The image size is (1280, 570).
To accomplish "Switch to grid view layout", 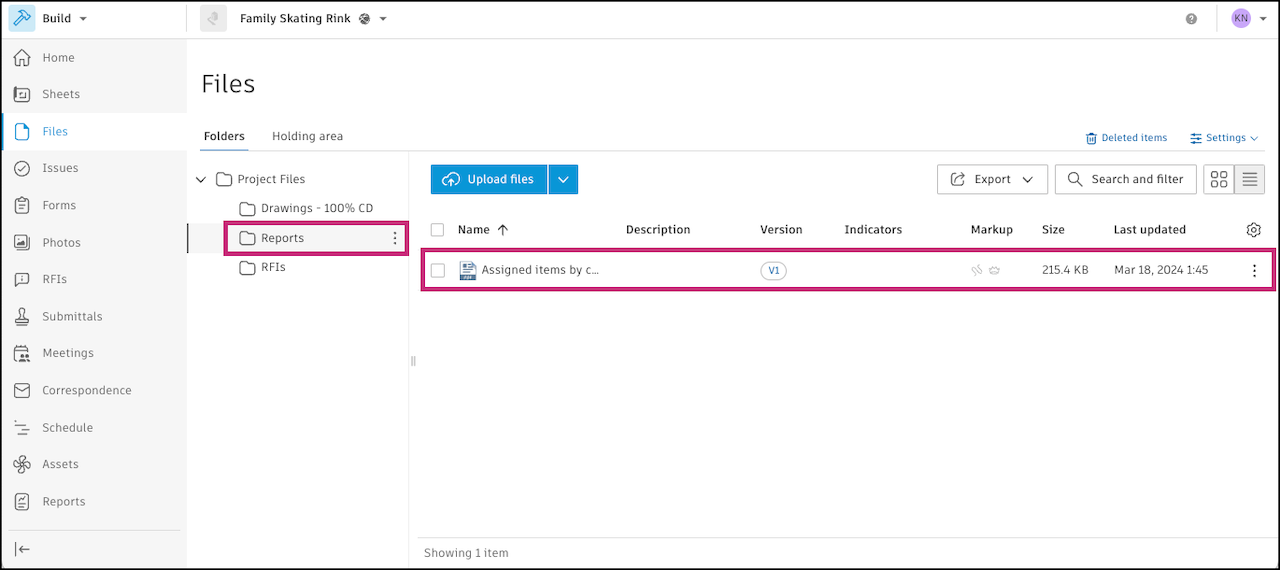I will click(1219, 180).
